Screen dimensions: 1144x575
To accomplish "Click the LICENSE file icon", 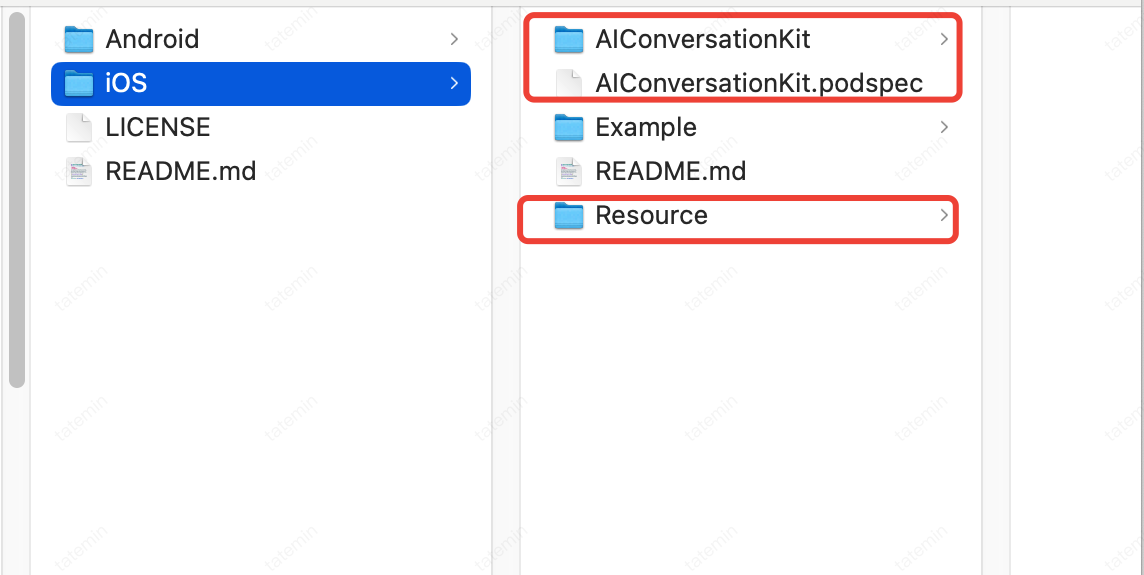I will [79, 127].
